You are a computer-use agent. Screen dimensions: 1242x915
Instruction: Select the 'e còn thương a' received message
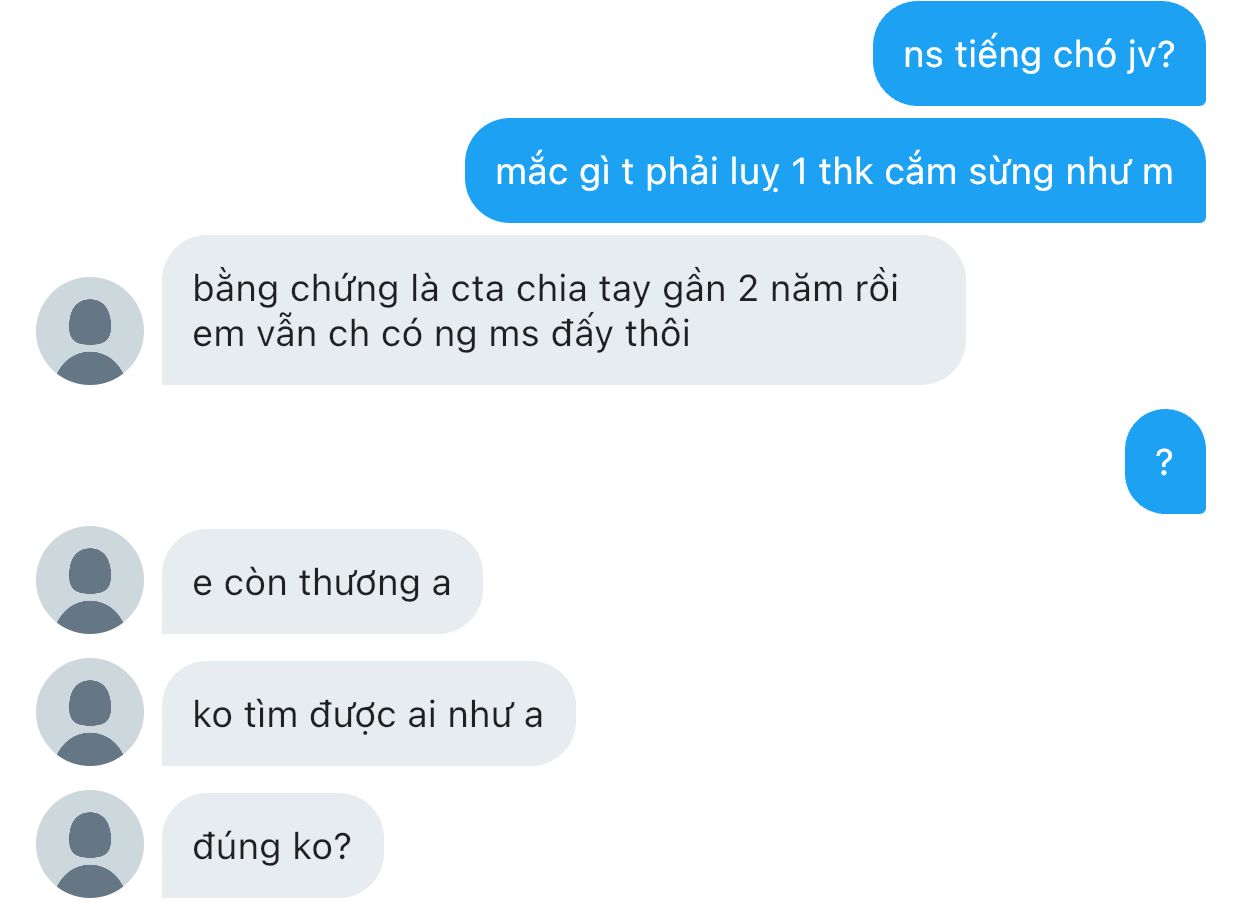click(322, 581)
